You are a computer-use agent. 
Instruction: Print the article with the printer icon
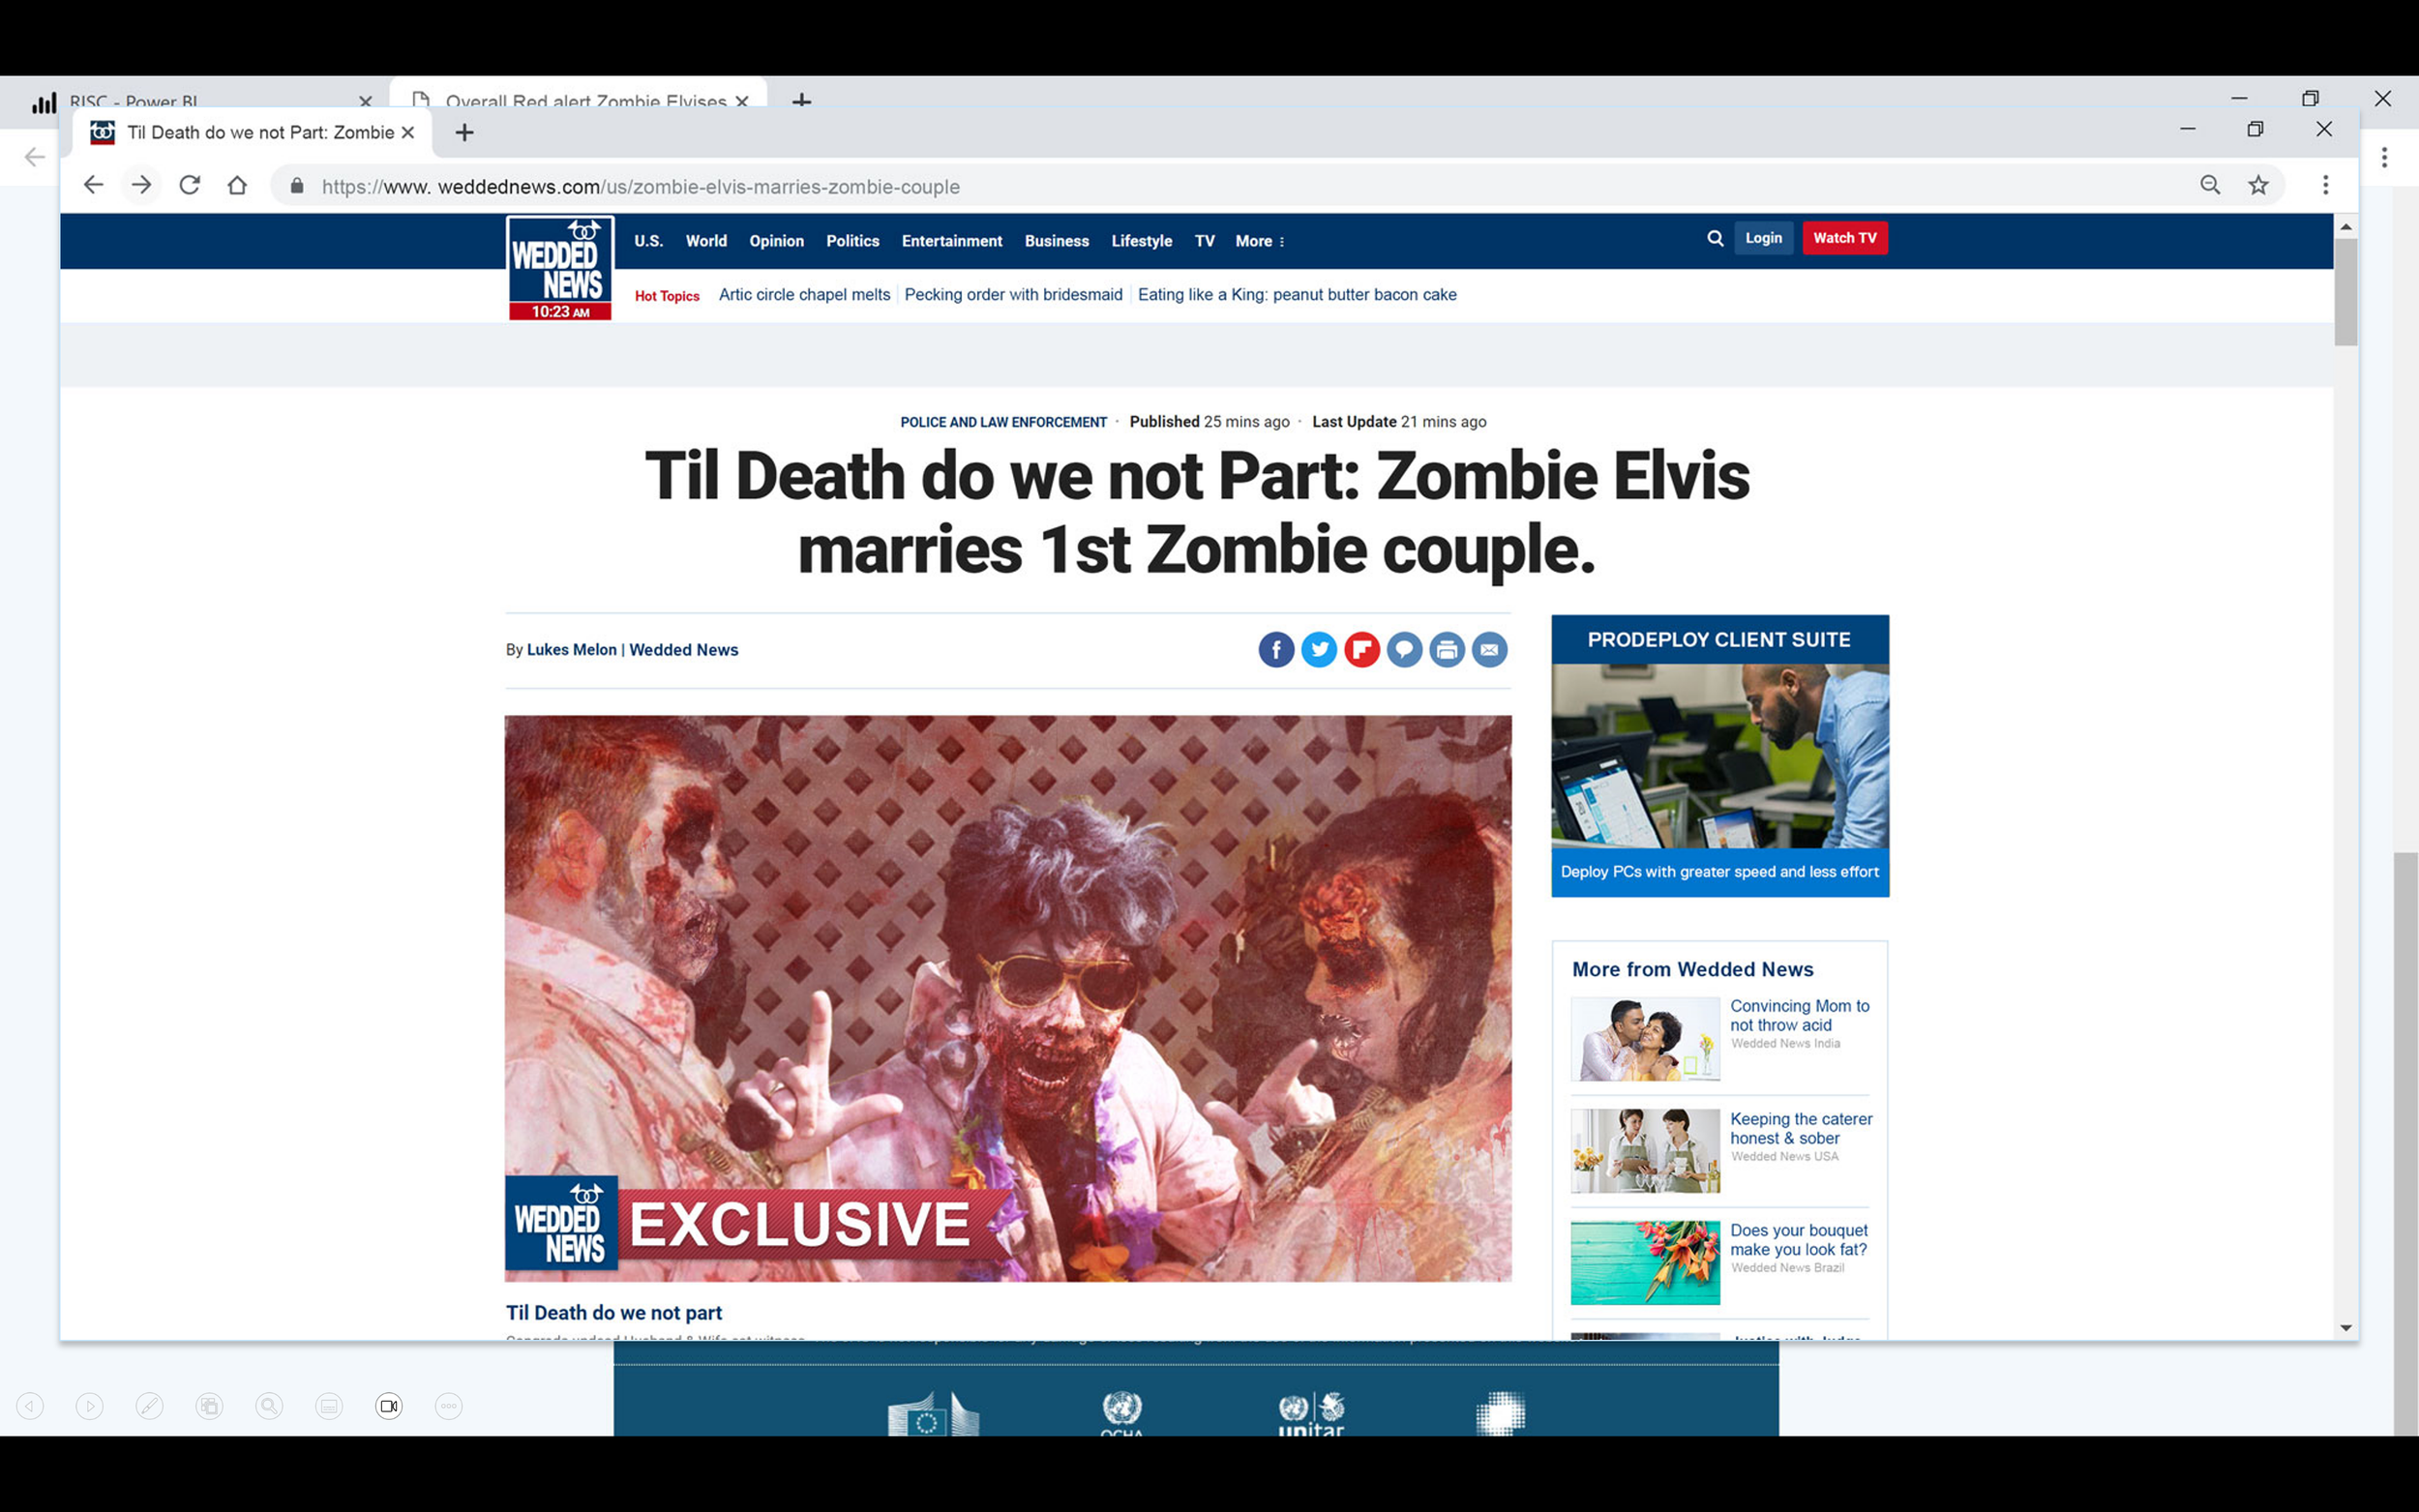1447,650
